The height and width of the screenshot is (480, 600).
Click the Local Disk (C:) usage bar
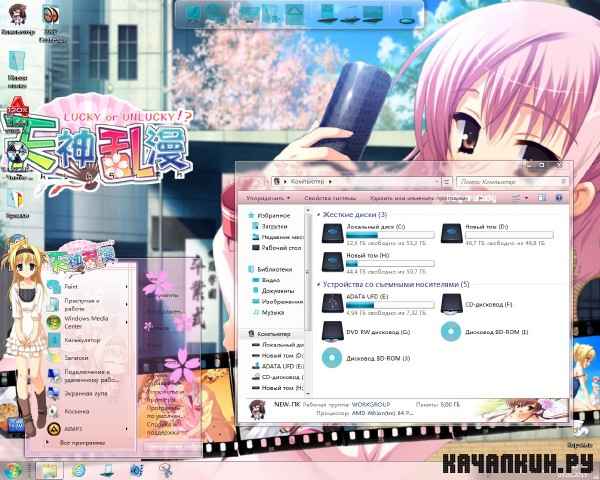pos(390,235)
